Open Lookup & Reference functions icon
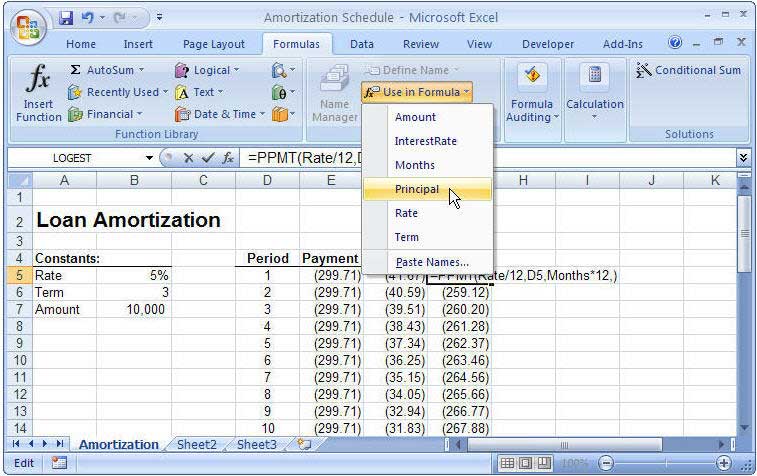Screen dimensions: 757x476 click(283, 70)
